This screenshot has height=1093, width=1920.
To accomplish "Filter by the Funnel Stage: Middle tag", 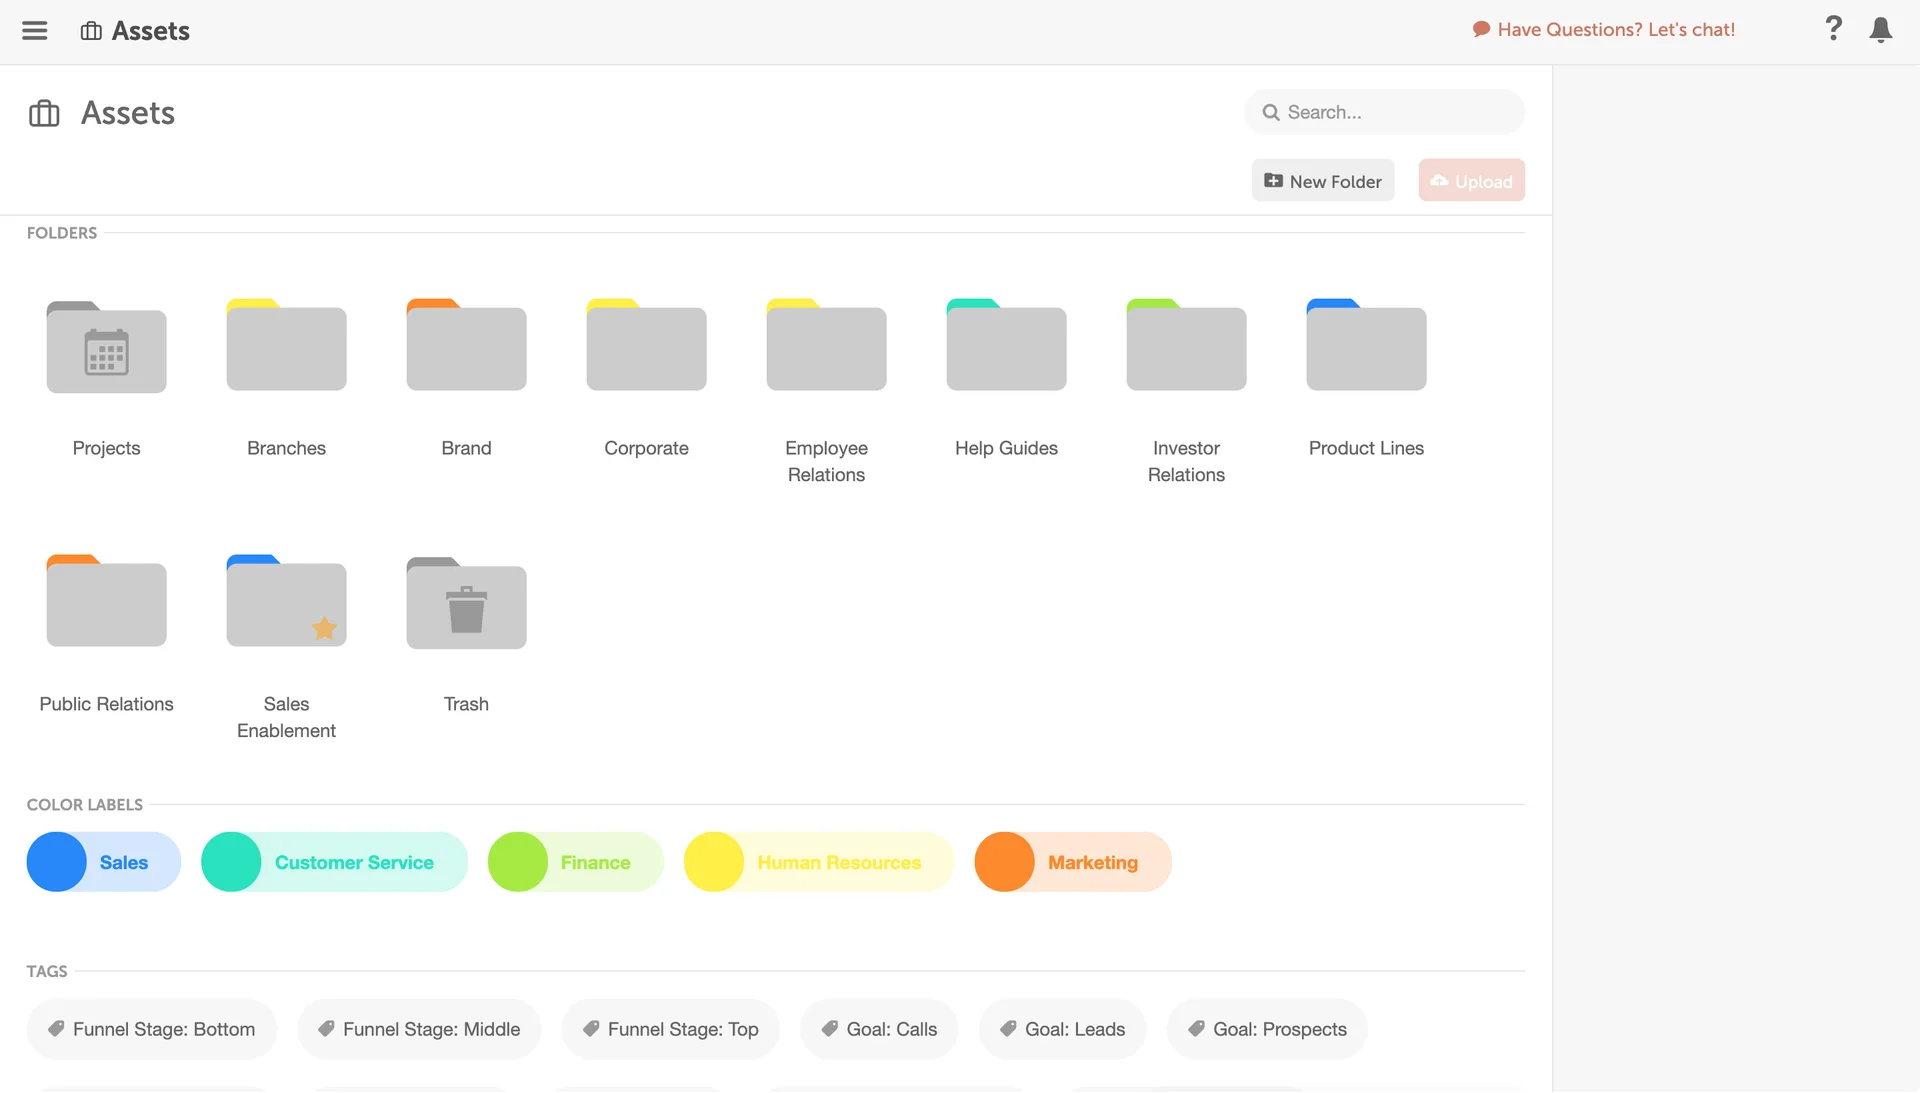I will tap(419, 1029).
